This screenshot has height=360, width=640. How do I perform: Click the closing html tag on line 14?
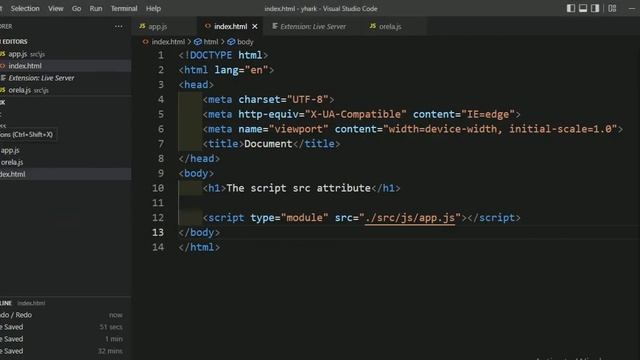click(x=199, y=247)
